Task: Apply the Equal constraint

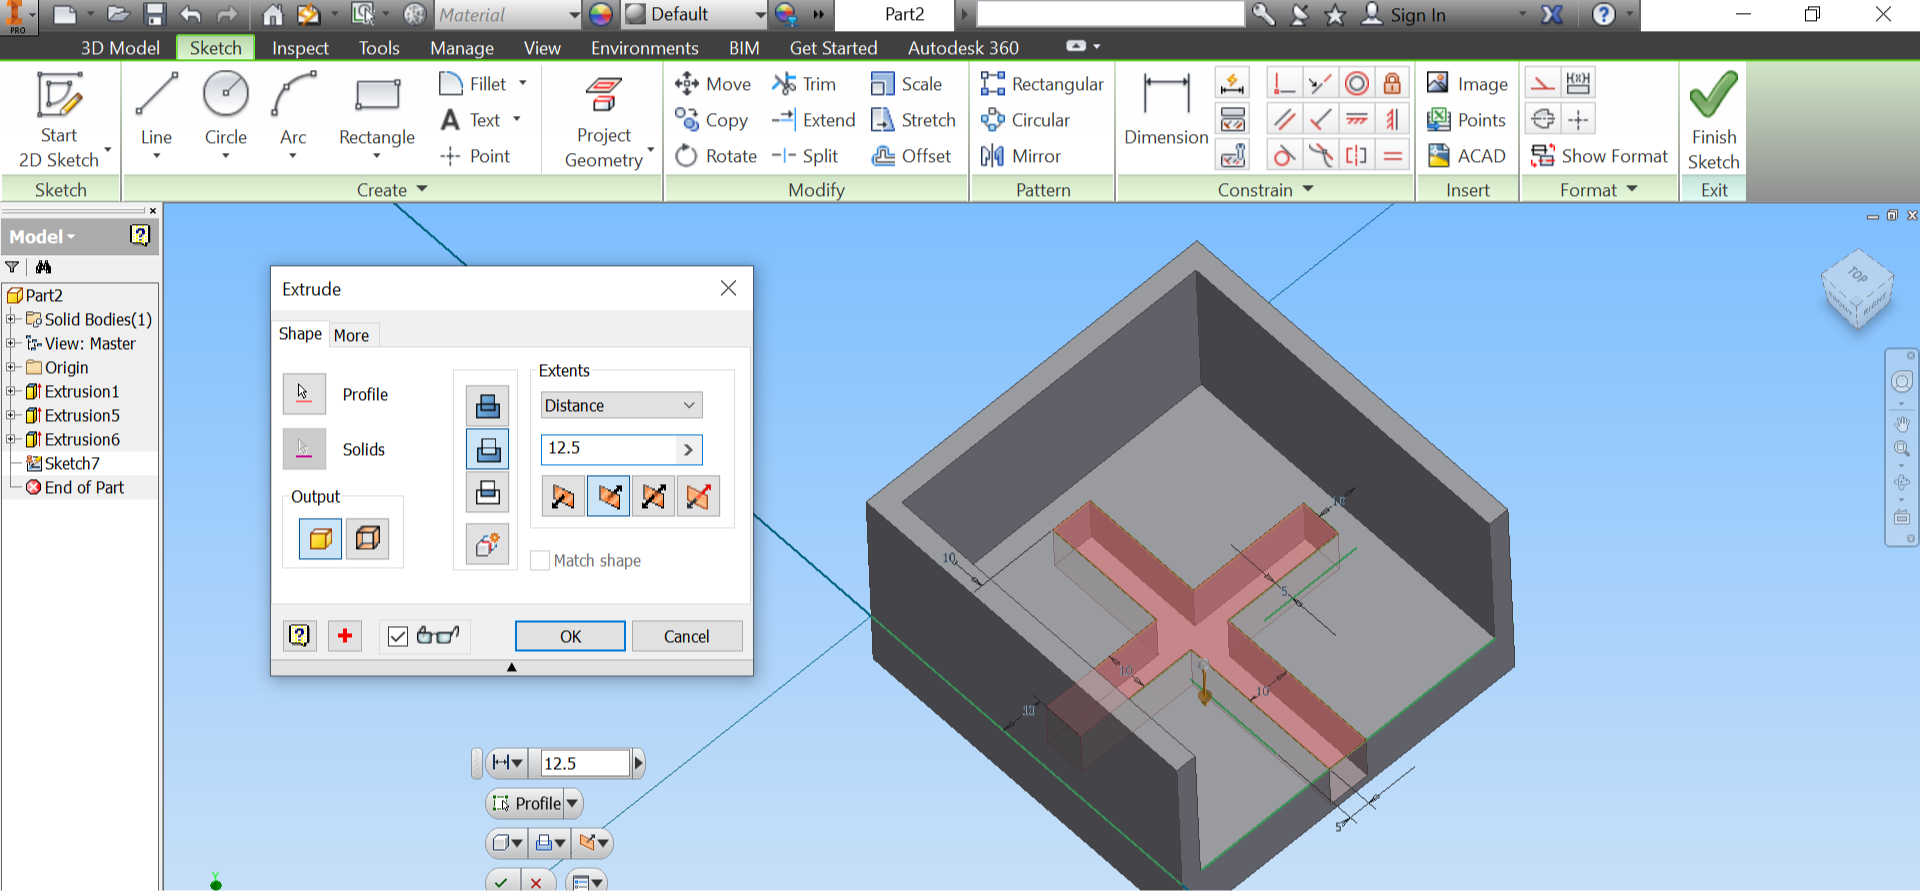Action: point(1392,155)
